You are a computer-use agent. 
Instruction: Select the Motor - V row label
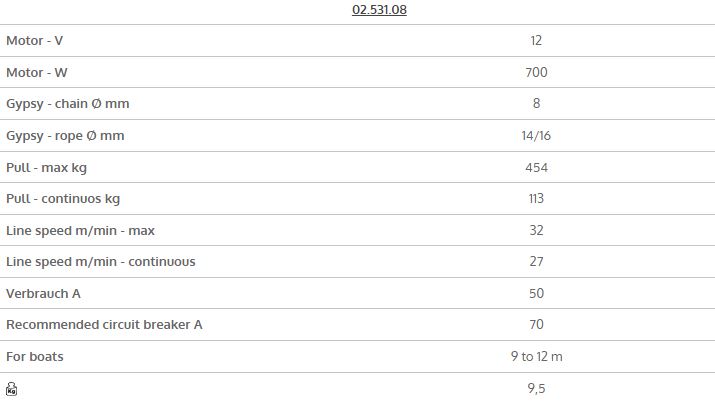(x=35, y=41)
